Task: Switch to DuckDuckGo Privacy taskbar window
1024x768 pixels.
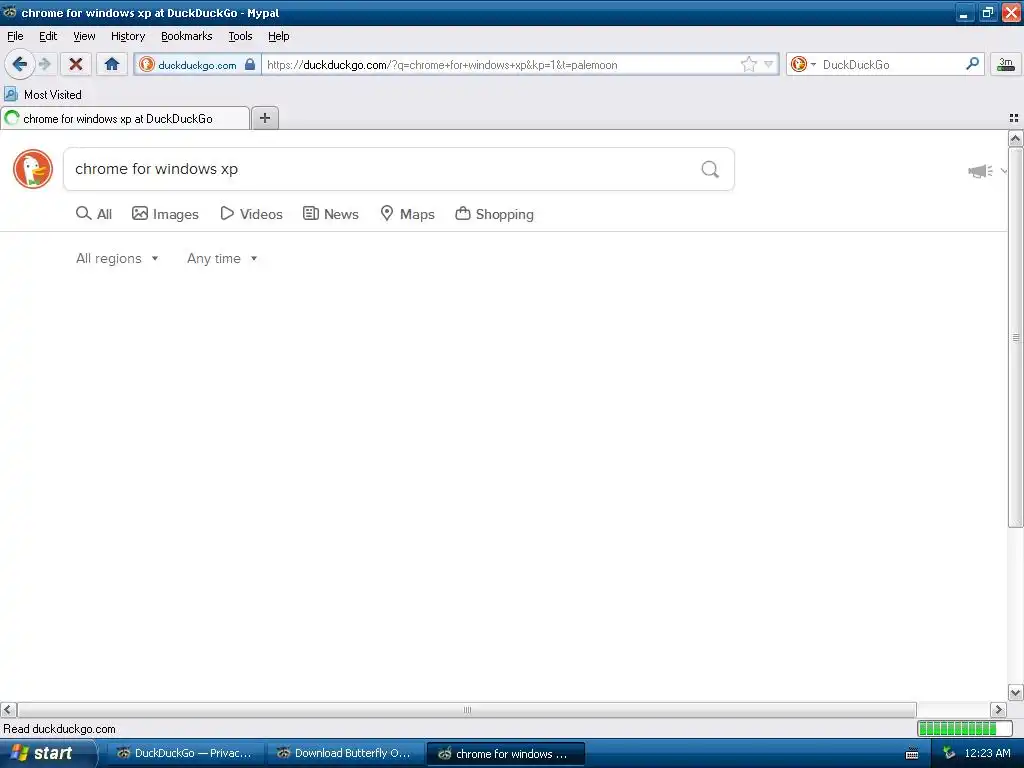Action: click(x=186, y=754)
